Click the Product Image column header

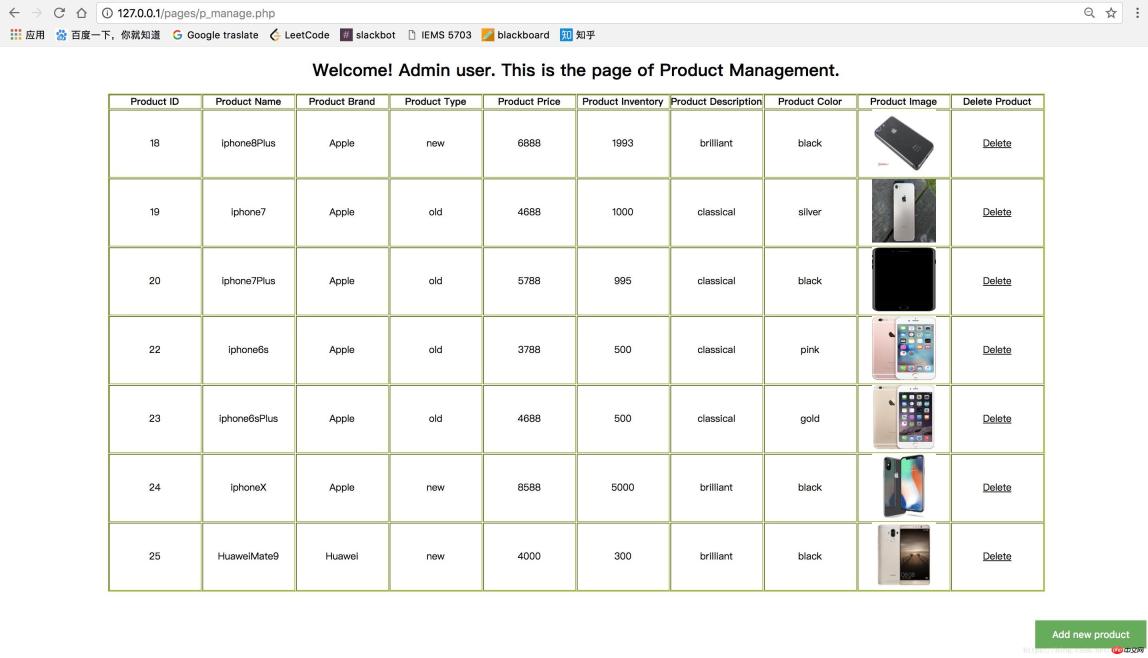click(x=903, y=102)
